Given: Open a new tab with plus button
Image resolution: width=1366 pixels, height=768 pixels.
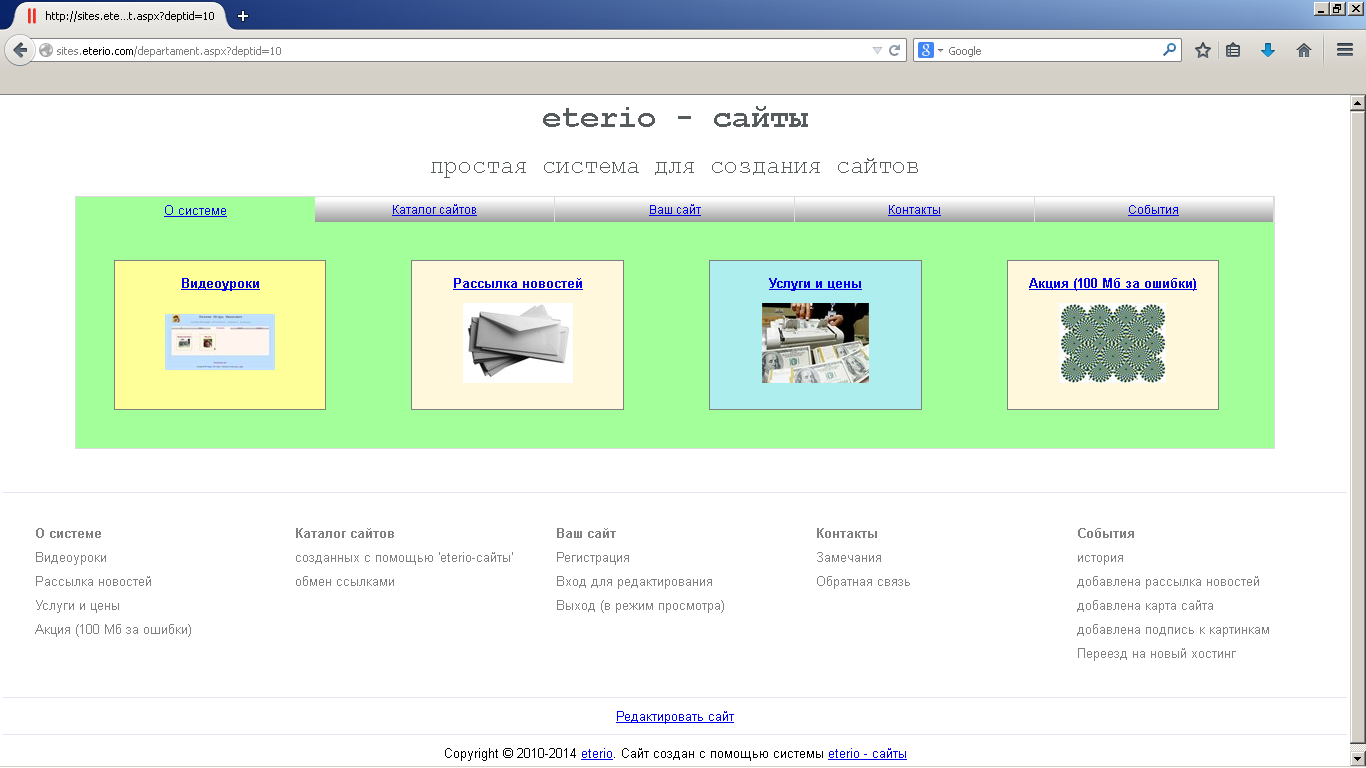Looking at the screenshot, I should [x=243, y=16].
